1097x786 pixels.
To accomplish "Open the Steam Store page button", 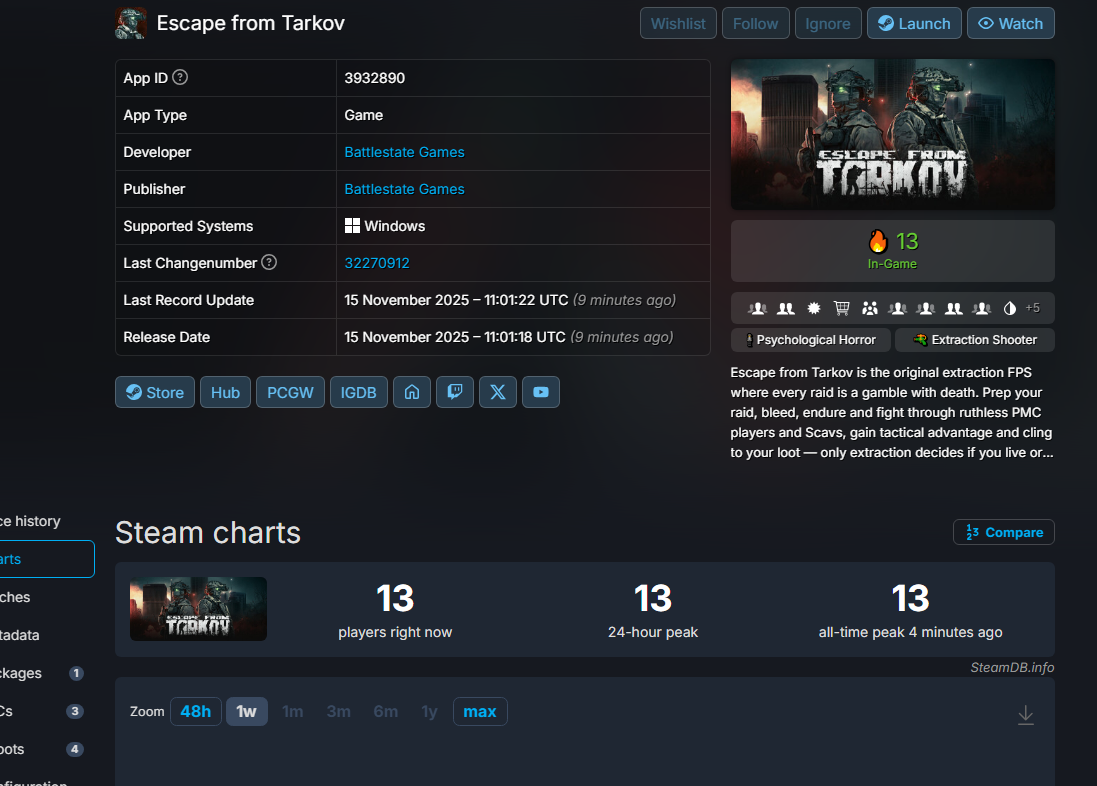I will click(155, 392).
